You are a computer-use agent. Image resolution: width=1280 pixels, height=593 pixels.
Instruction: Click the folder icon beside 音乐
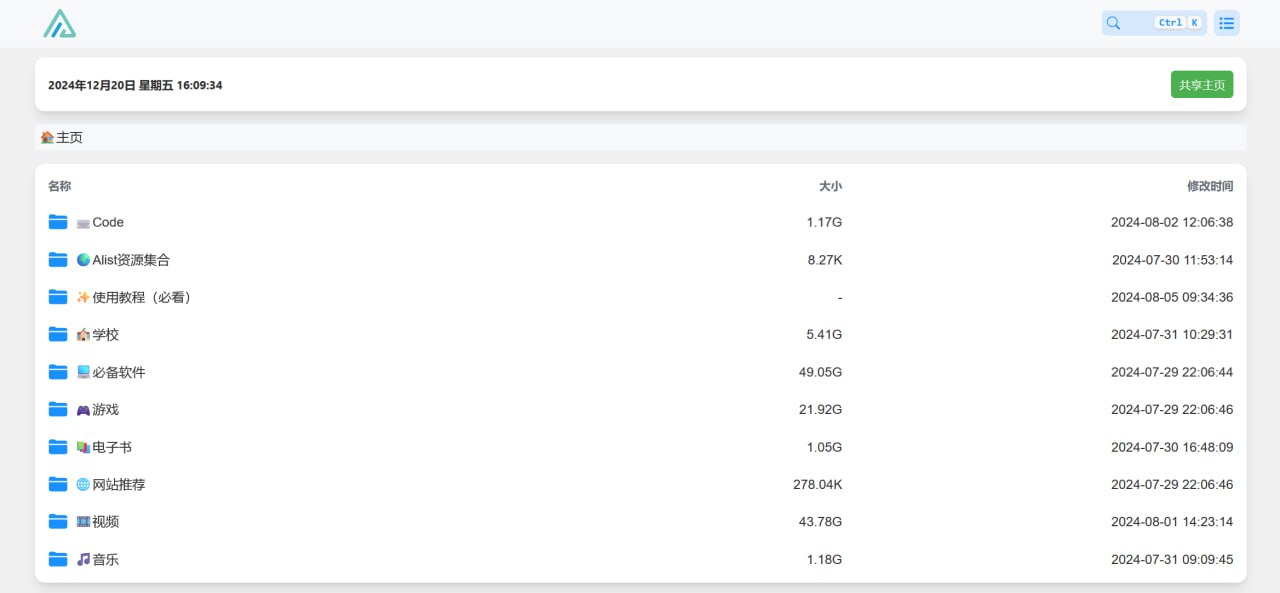[x=58, y=559]
